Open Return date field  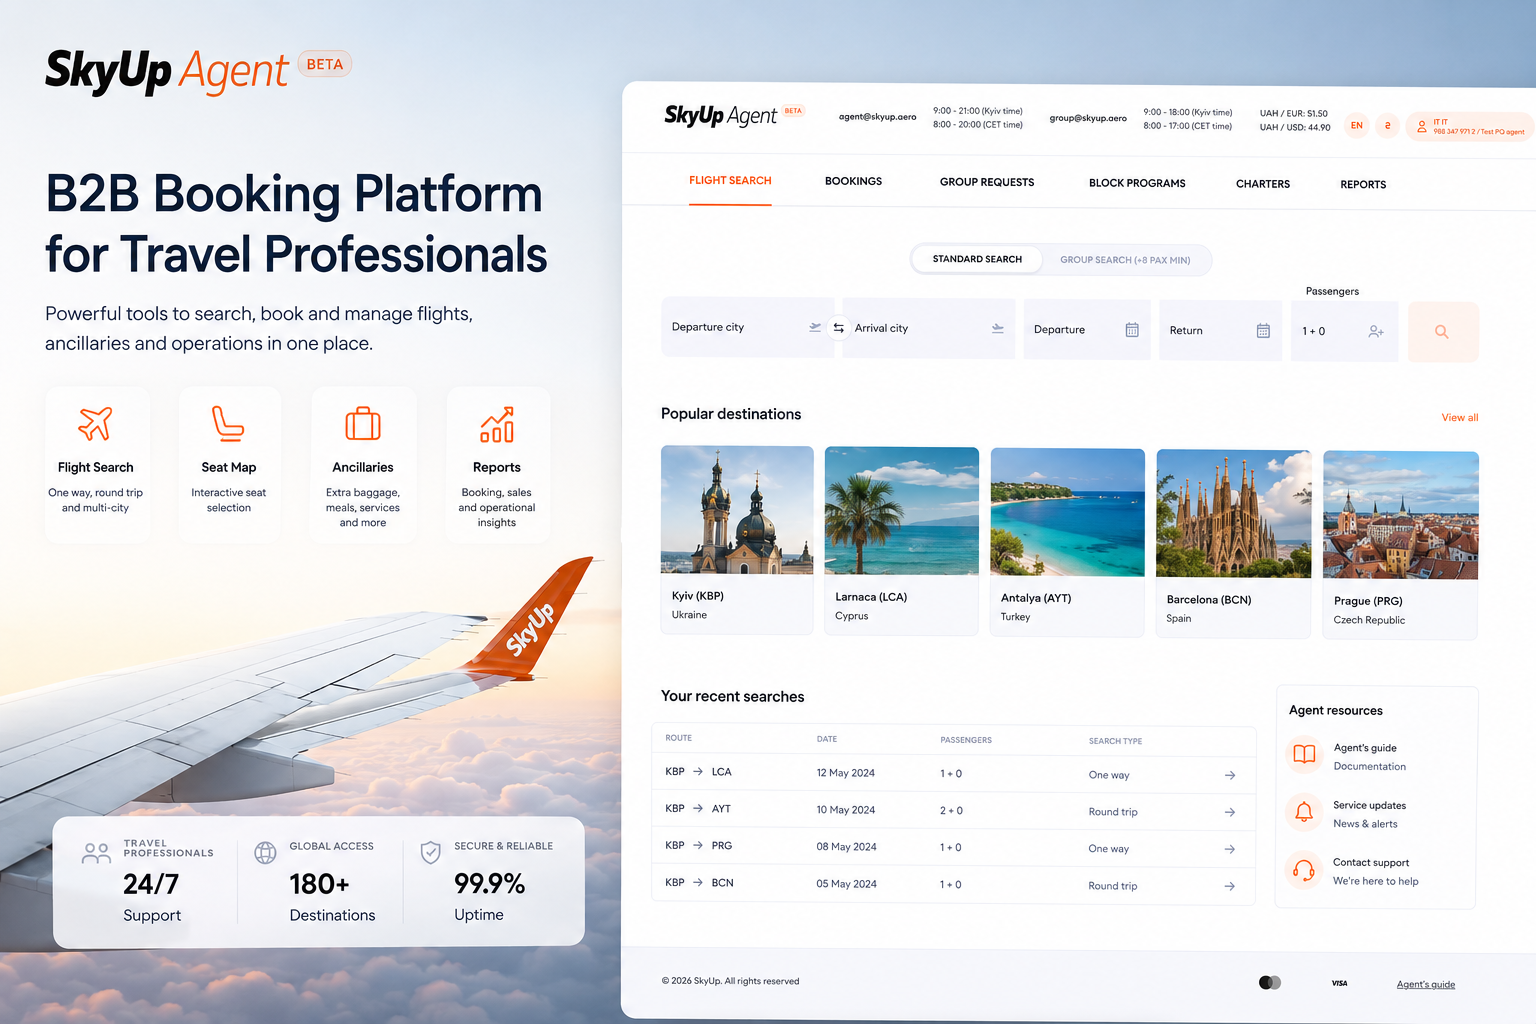coord(1220,331)
